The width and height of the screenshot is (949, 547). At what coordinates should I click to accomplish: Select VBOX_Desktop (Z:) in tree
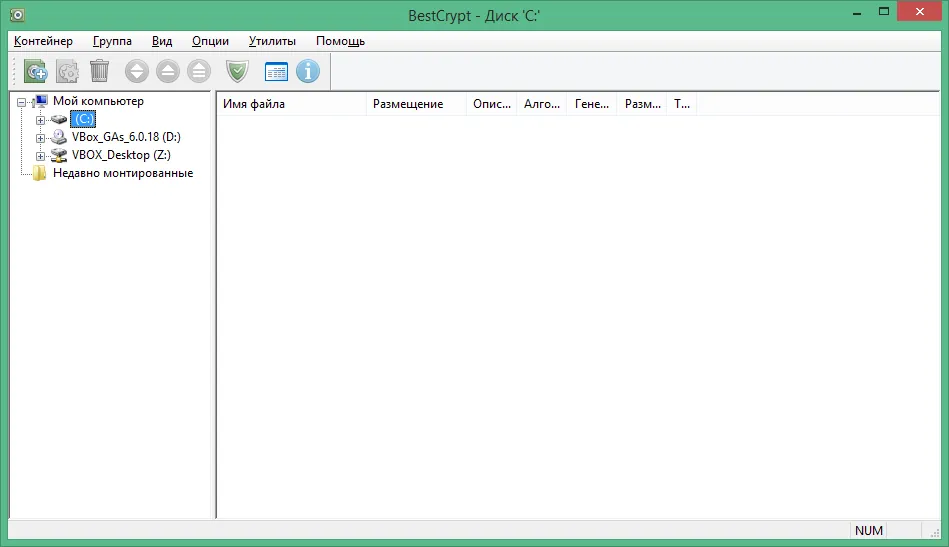121,155
